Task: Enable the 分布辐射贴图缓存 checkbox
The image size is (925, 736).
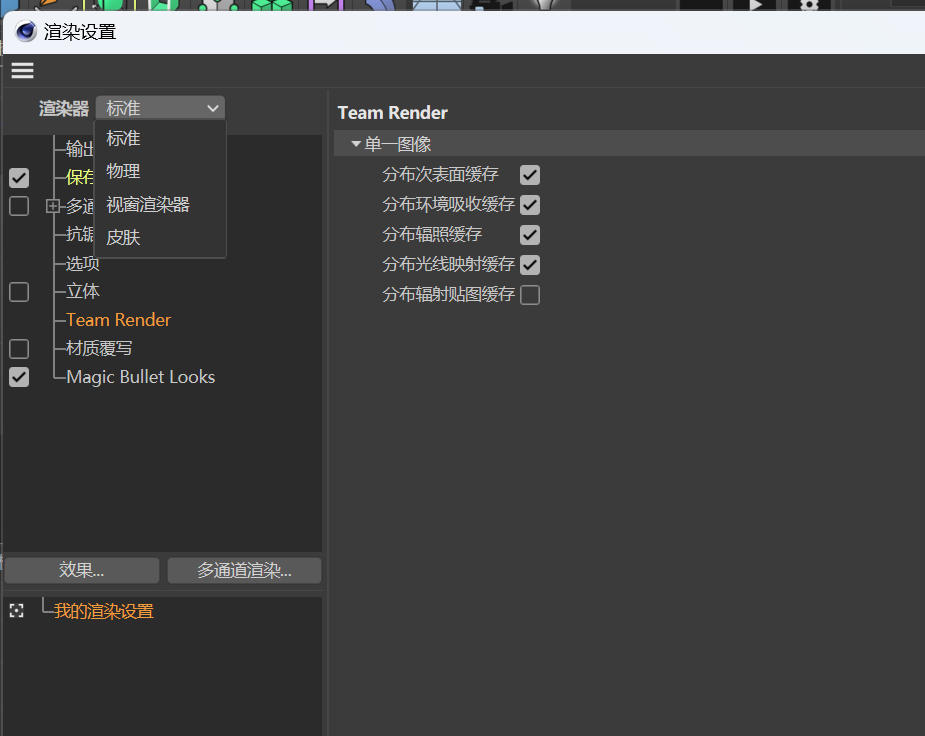Action: tap(530, 294)
